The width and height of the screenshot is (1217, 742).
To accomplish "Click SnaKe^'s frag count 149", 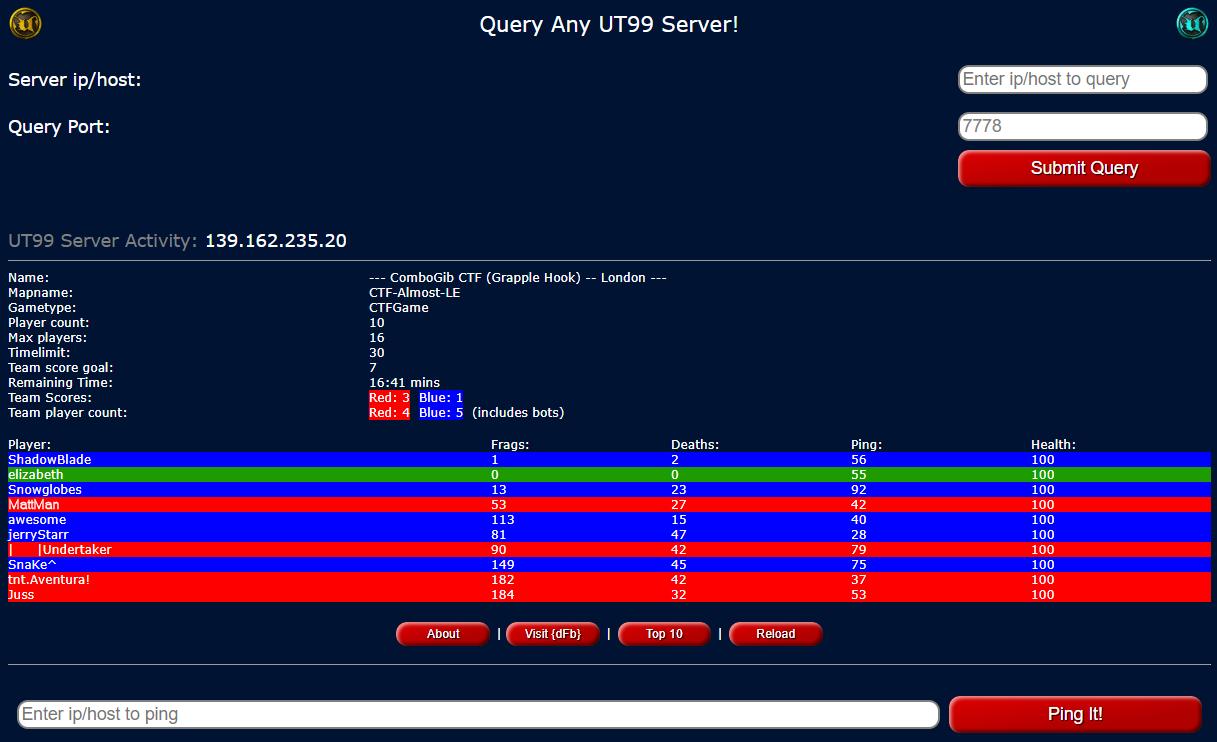I will 503,565.
